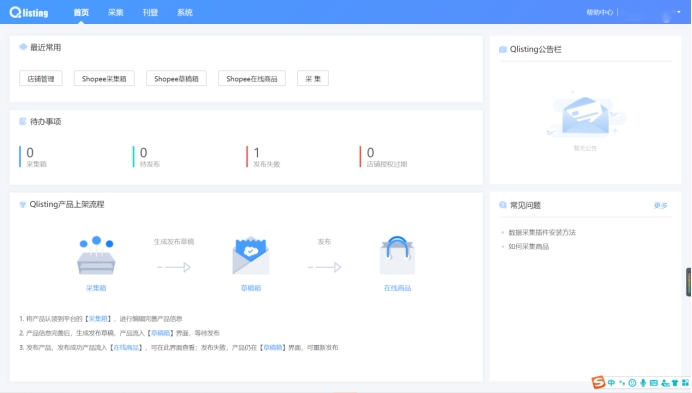Image resolution: width=692 pixels, height=393 pixels.
Task: Open Shopee草稿箱 shortcut
Action: click(177, 79)
